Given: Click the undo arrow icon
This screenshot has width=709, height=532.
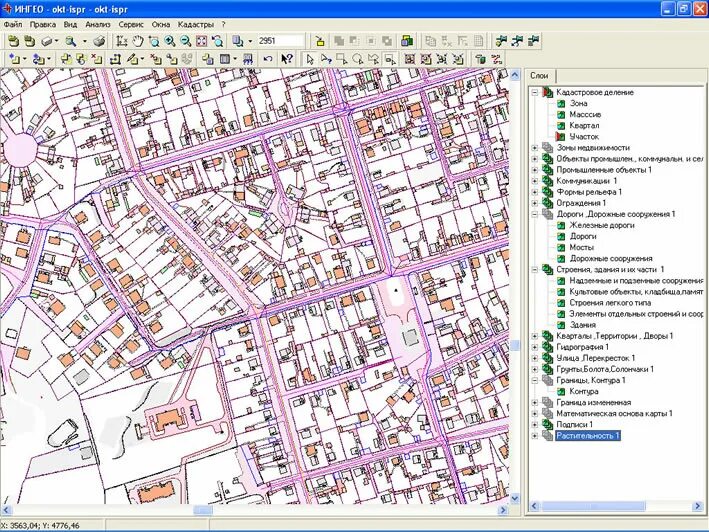Looking at the screenshot, I should pos(268,59).
